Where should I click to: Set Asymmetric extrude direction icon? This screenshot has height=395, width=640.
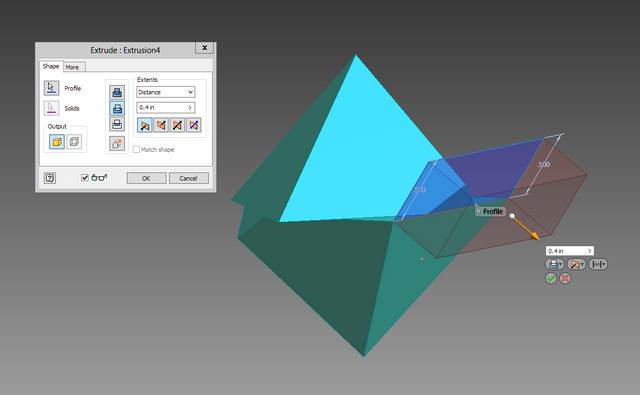(193, 125)
